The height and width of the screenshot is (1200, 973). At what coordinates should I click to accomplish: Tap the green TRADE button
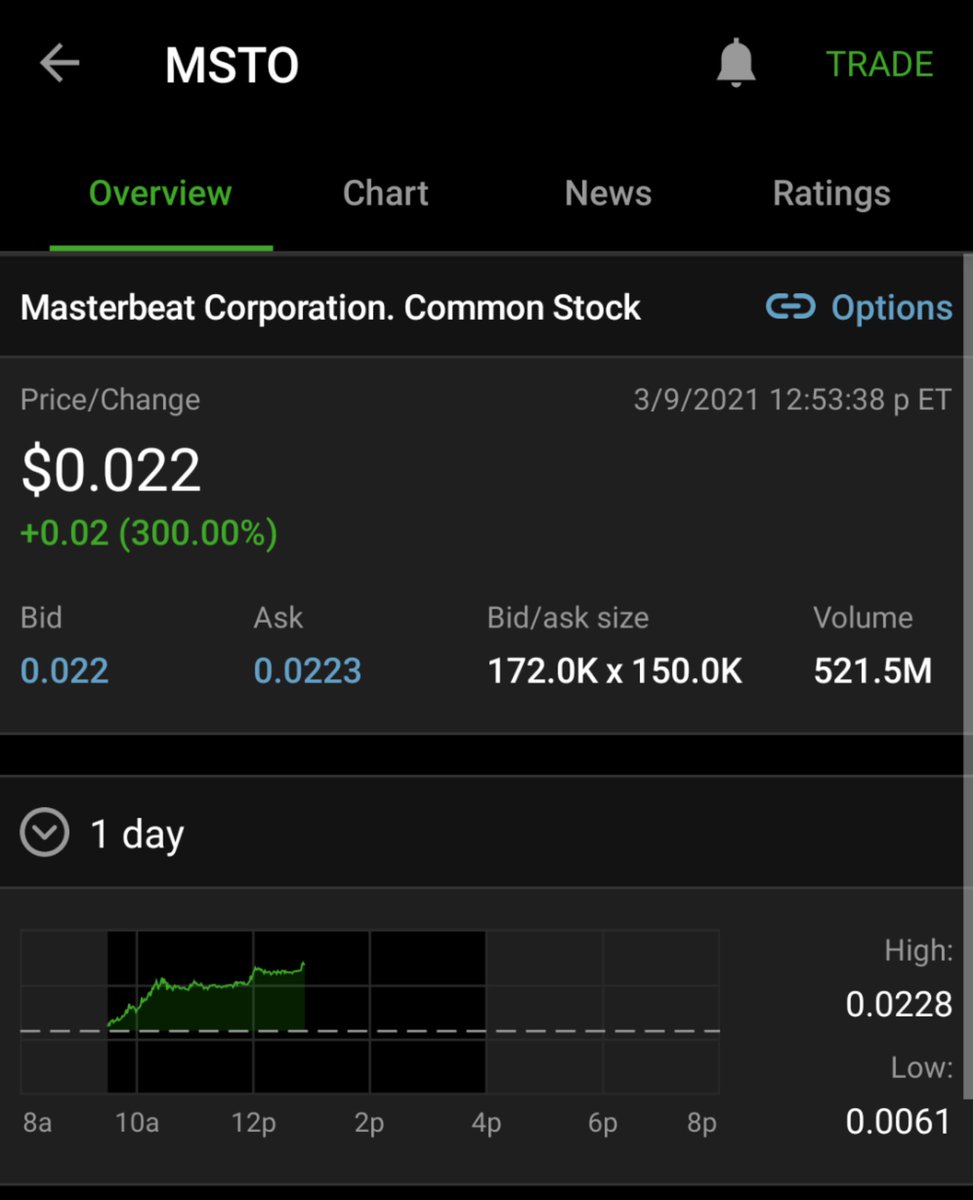point(879,64)
